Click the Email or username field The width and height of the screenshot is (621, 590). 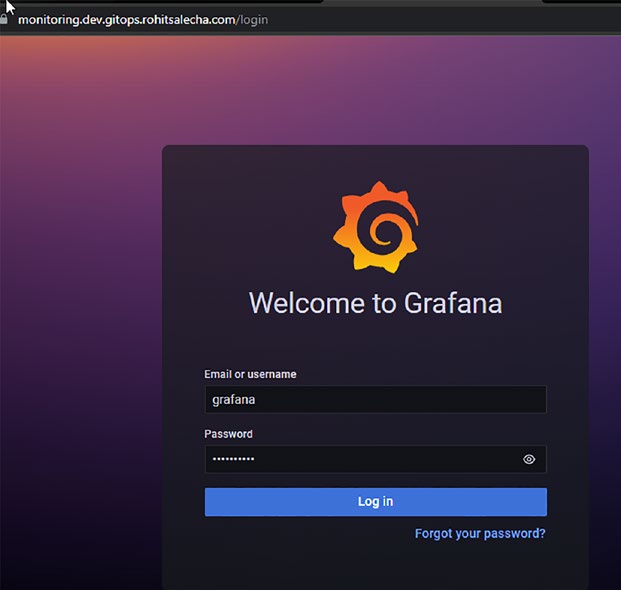point(375,400)
